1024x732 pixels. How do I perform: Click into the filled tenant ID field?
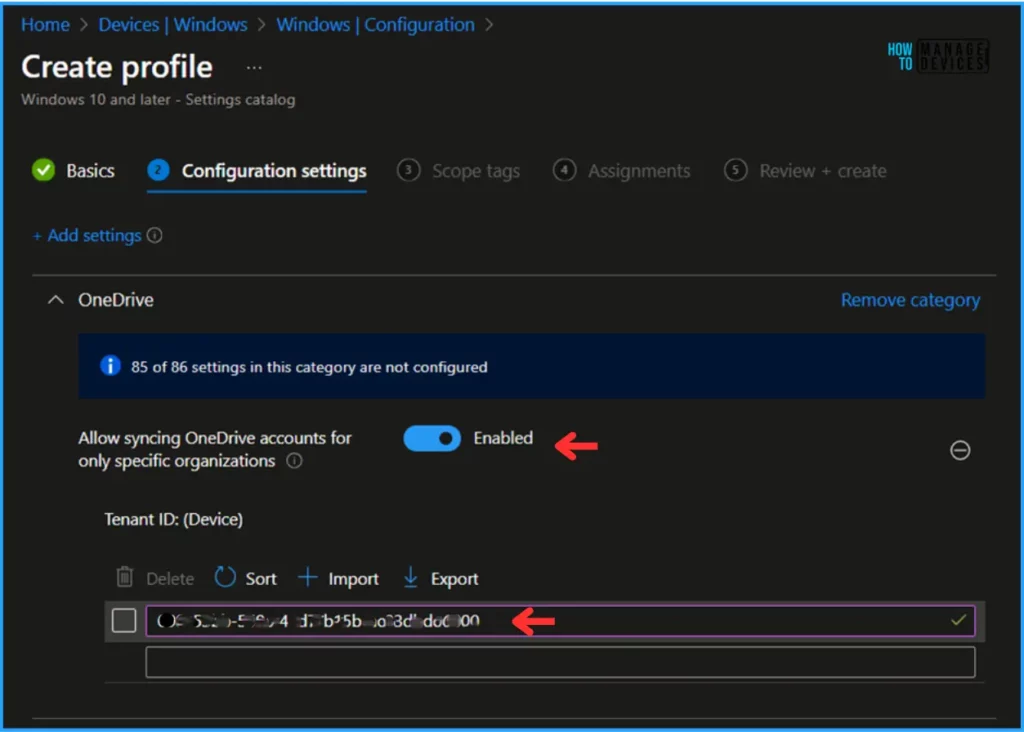560,620
